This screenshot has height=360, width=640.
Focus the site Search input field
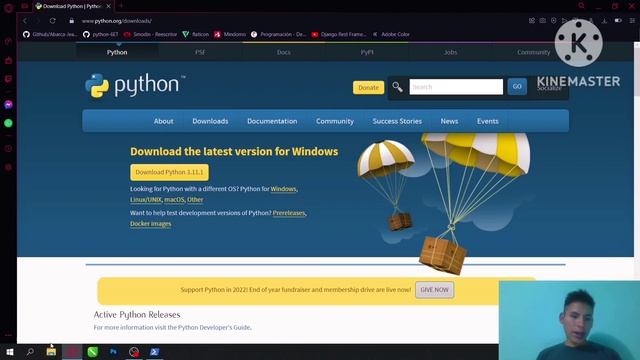456,87
